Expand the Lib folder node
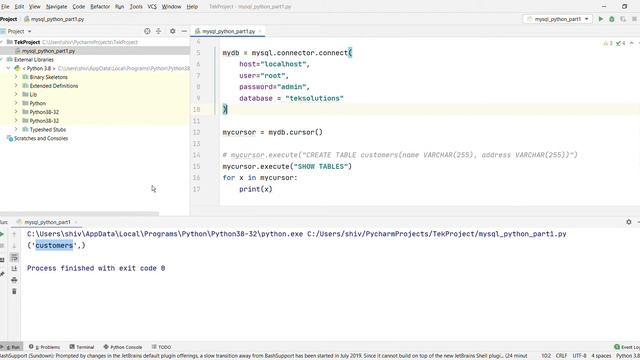This screenshot has height=360, width=640. tap(16, 94)
